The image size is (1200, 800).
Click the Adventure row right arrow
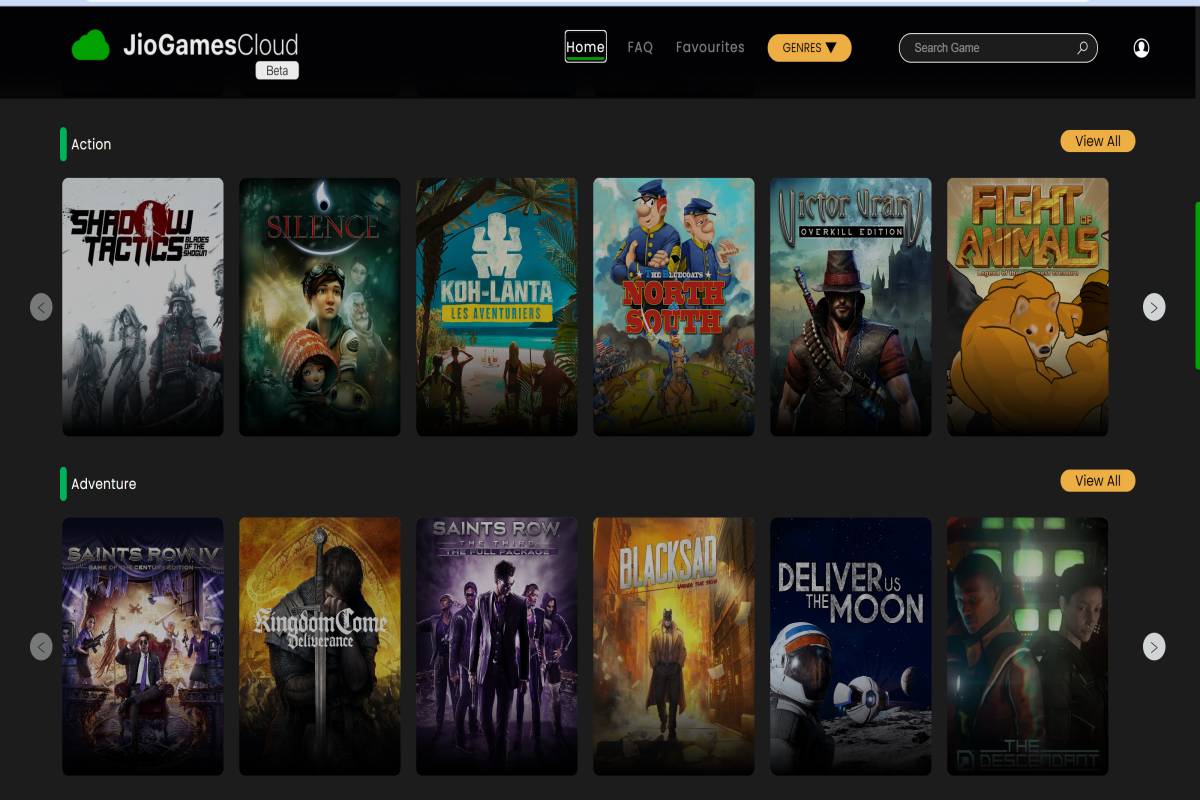(1154, 647)
